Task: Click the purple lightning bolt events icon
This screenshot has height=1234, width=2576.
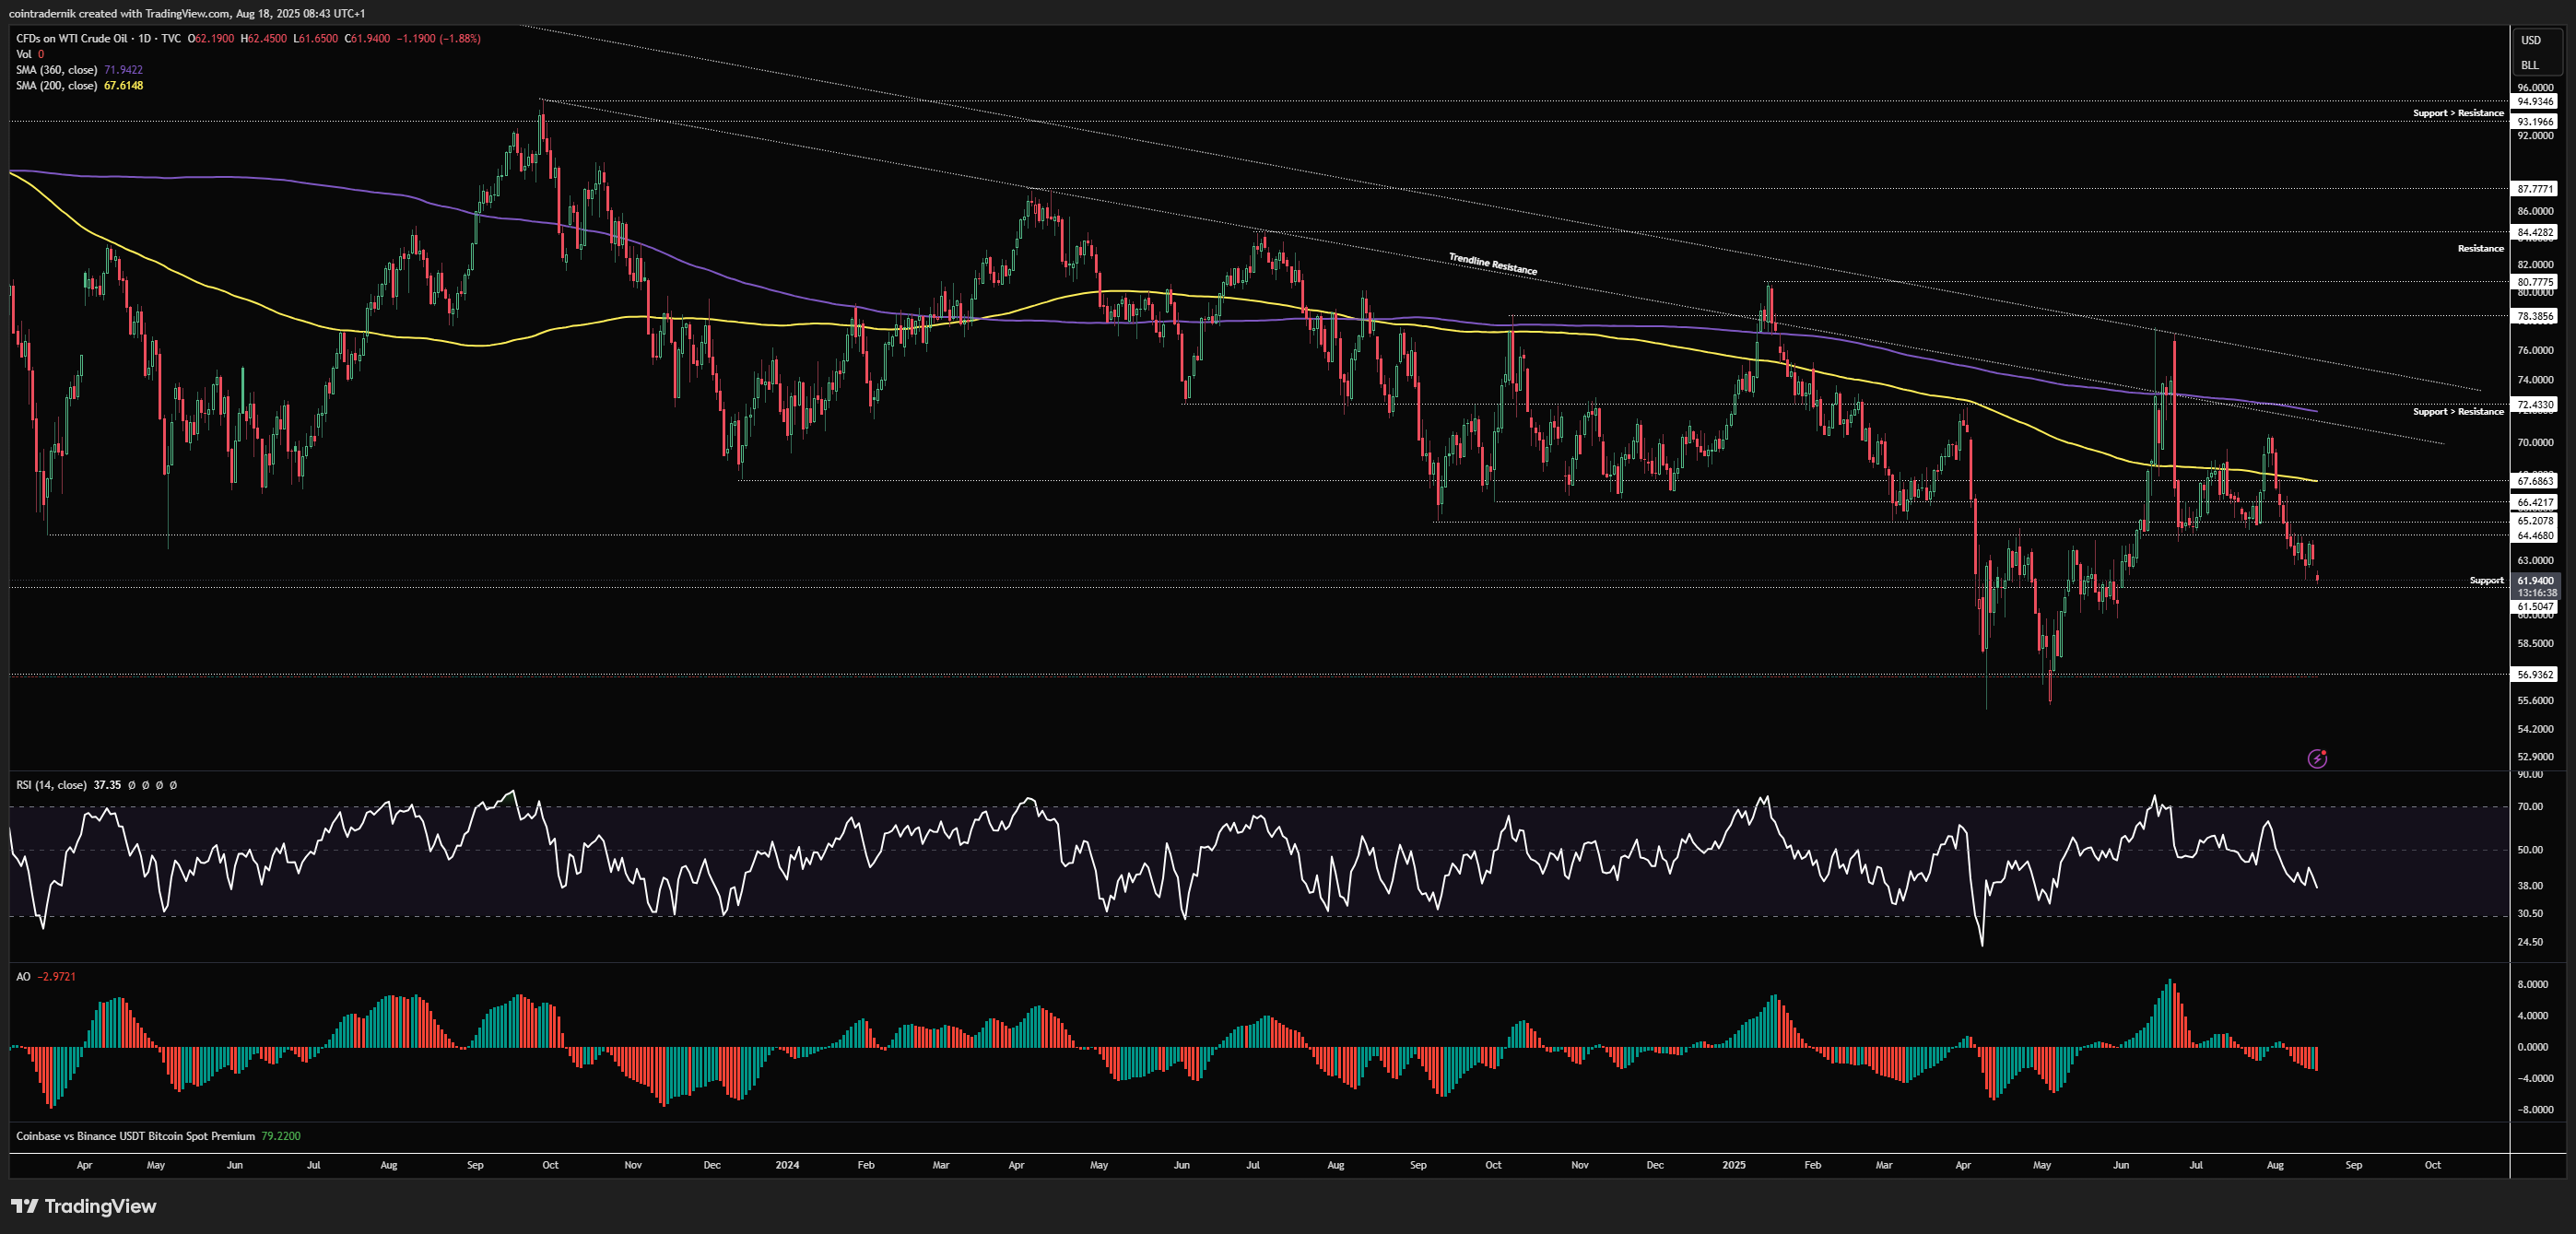Action: (x=2316, y=759)
